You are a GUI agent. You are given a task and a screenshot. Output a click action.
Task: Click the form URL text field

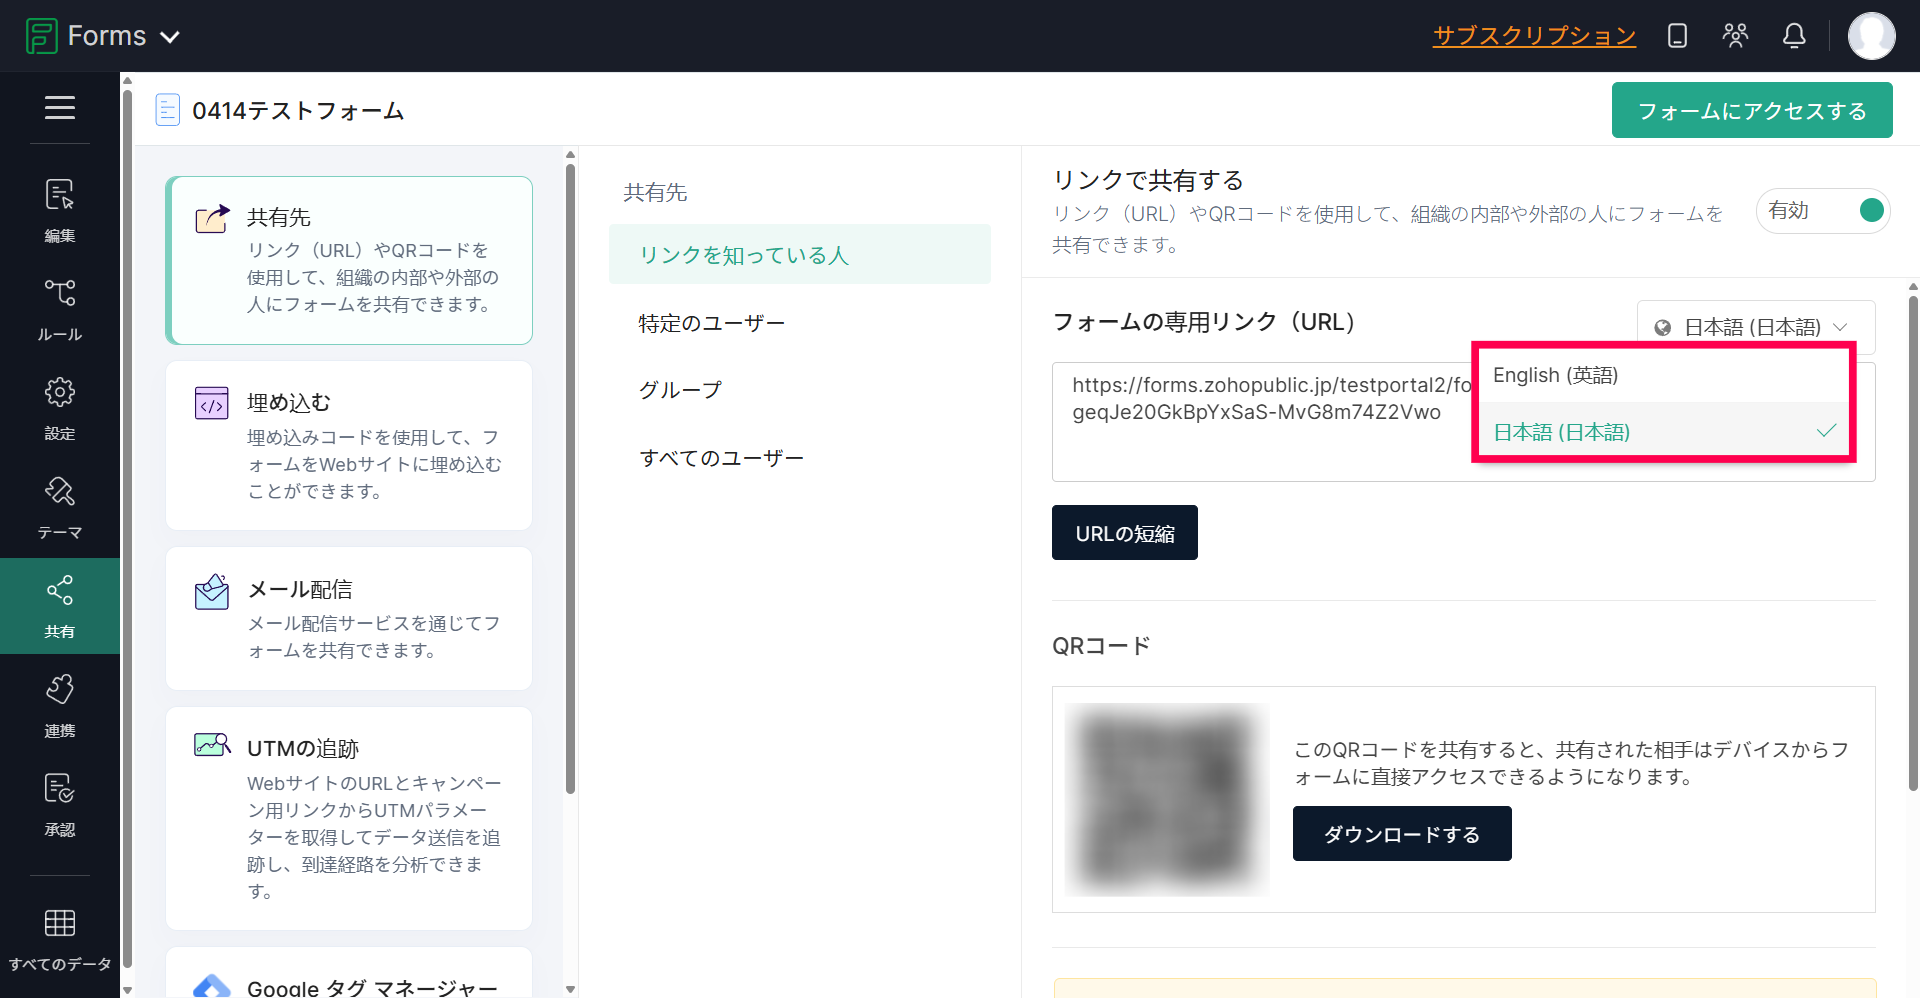[x=1260, y=420]
